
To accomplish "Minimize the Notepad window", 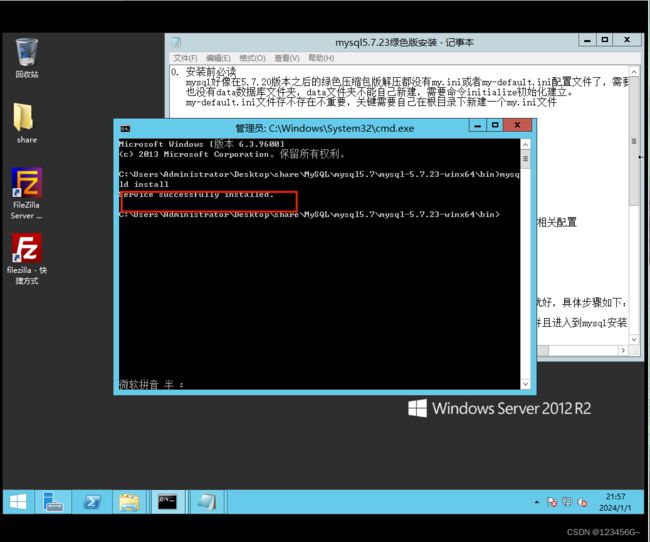I will [587, 40].
